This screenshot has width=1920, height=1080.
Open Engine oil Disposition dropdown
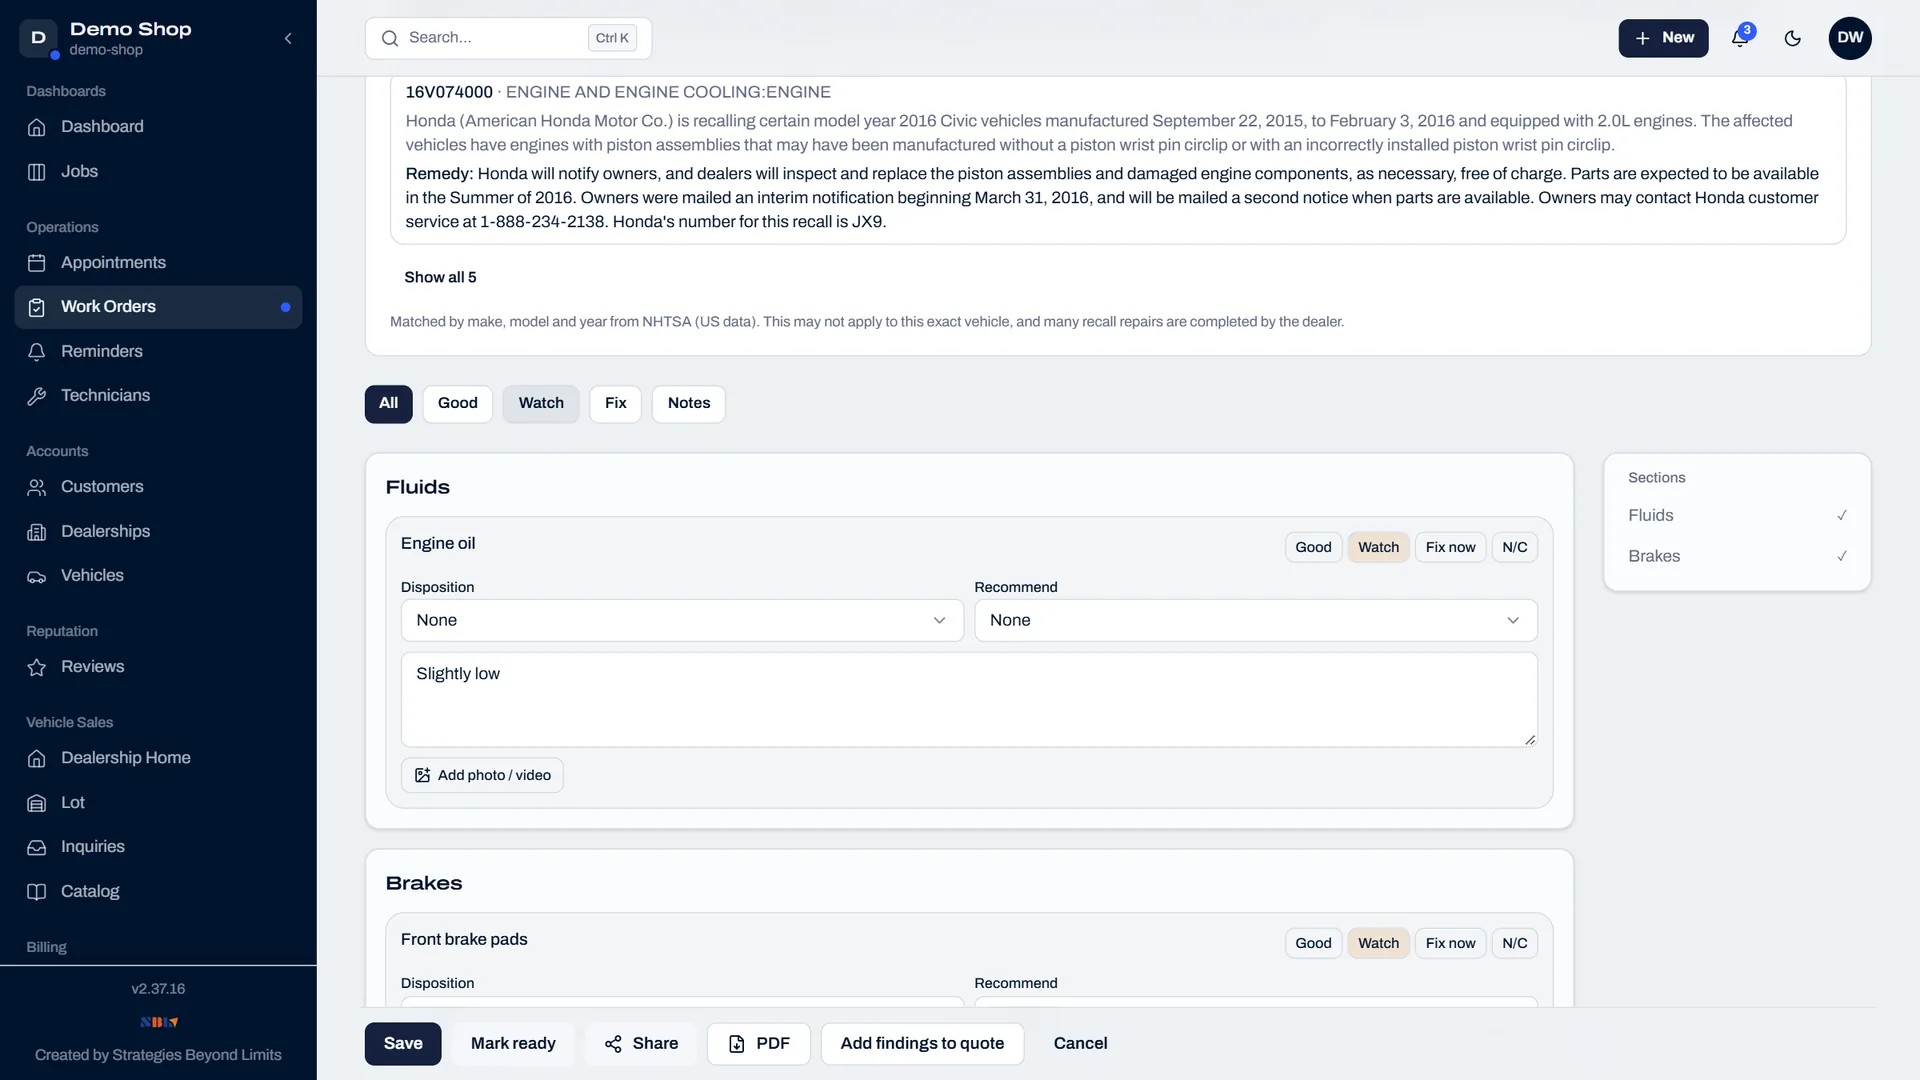click(682, 620)
